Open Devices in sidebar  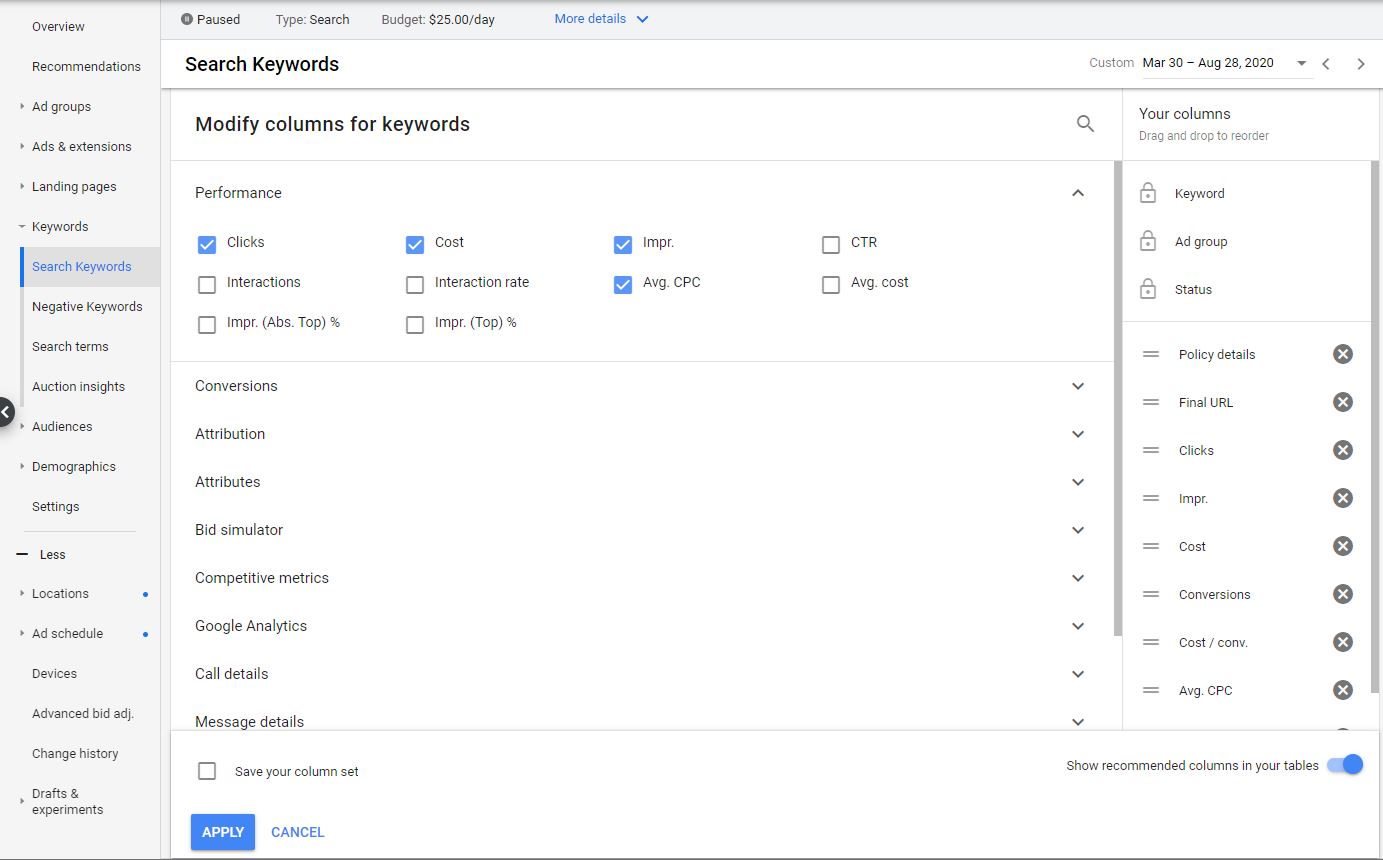point(54,673)
